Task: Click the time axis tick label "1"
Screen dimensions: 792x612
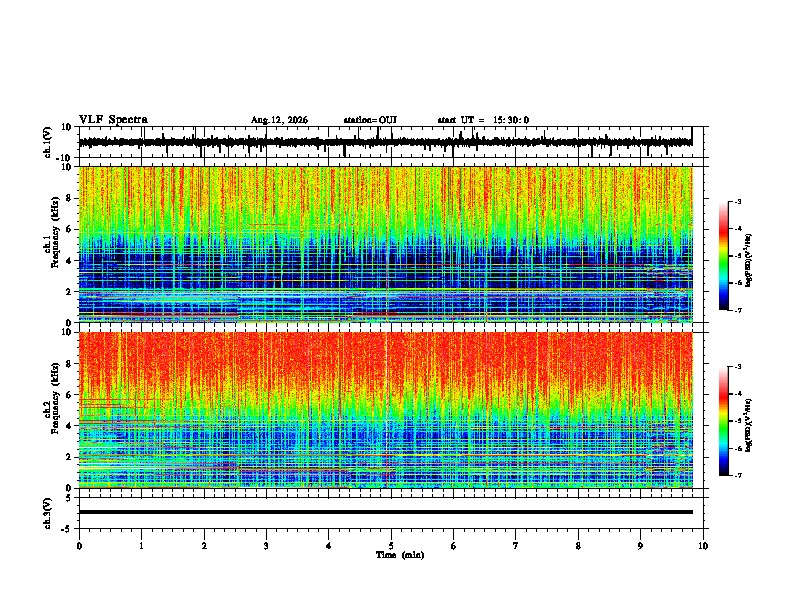Action: tap(141, 546)
